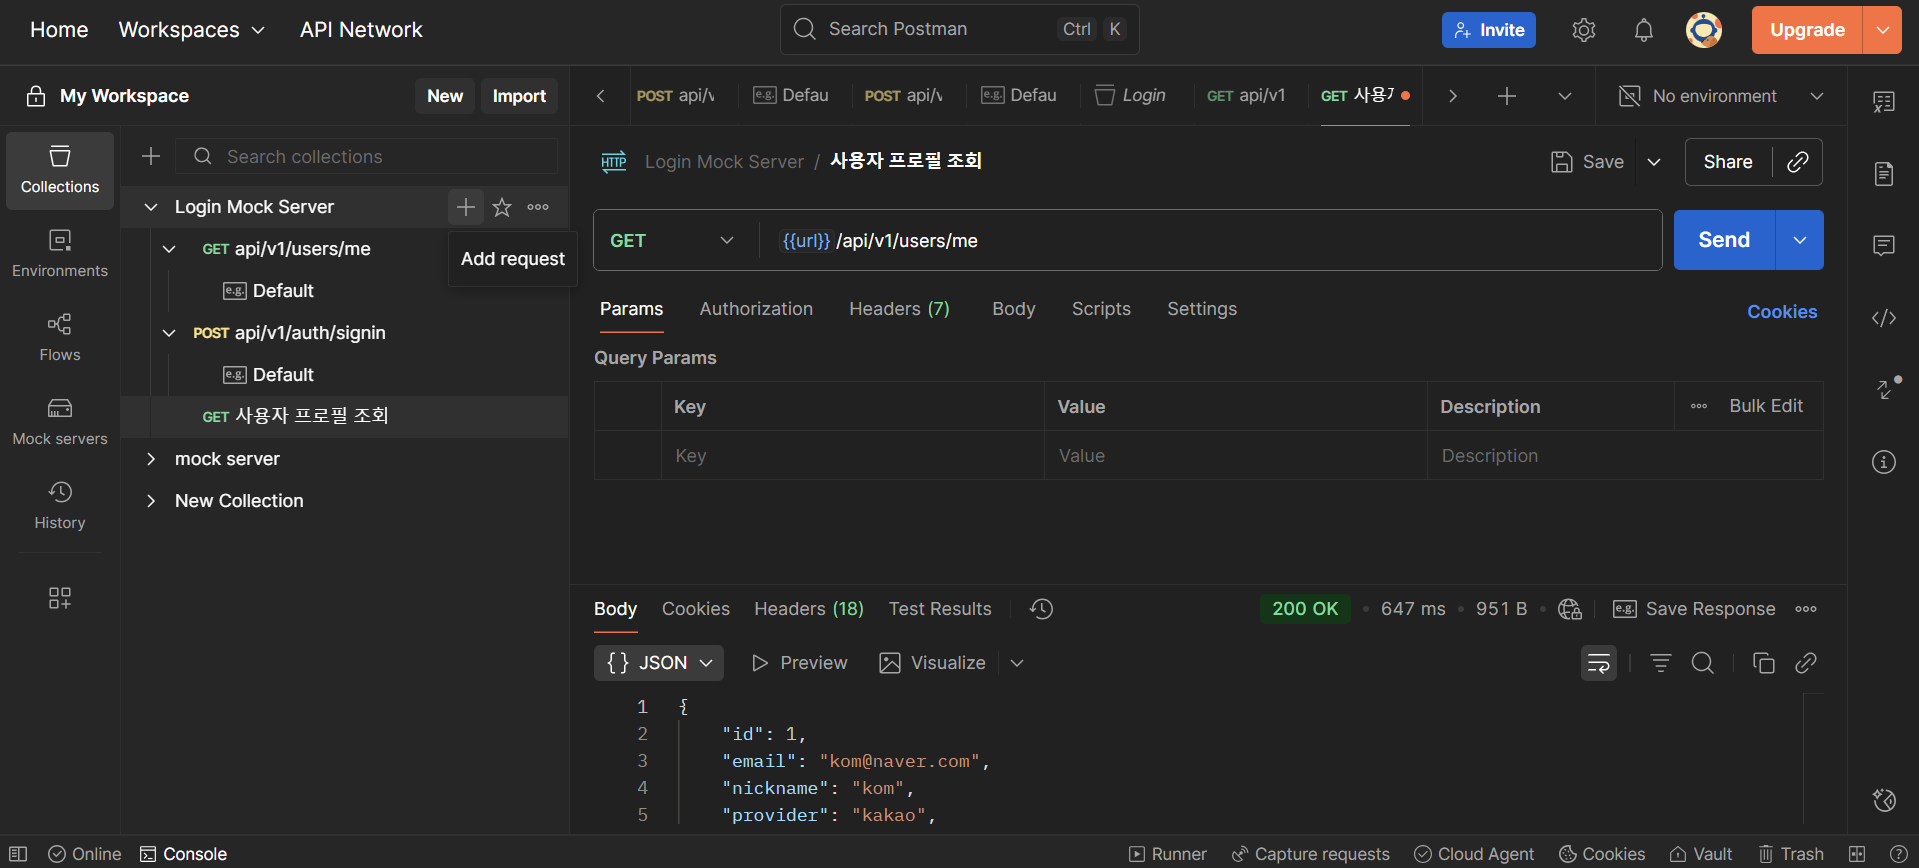Screen dimensions: 1919x868
Task: Open the HTTP method GET dropdown
Action: coord(672,240)
